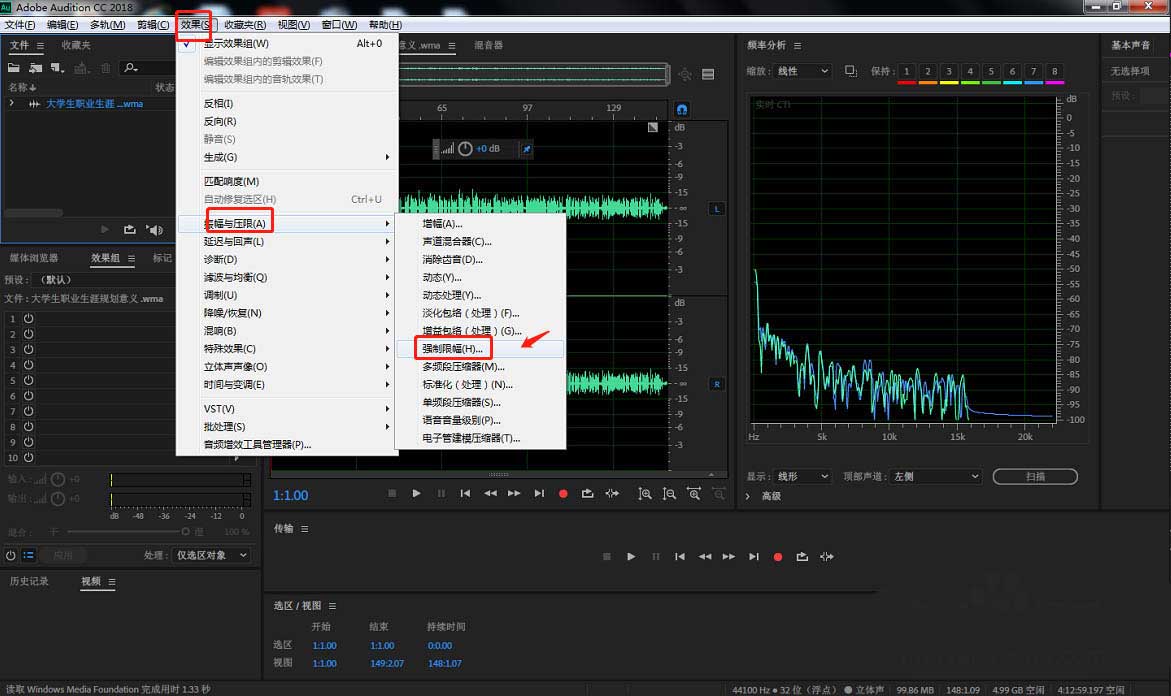Expand the 高级 section
The height and width of the screenshot is (696, 1171).
[x=748, y=496]
